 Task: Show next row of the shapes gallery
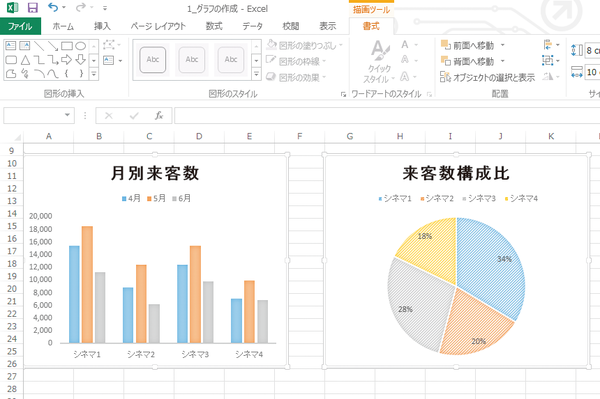94,60
